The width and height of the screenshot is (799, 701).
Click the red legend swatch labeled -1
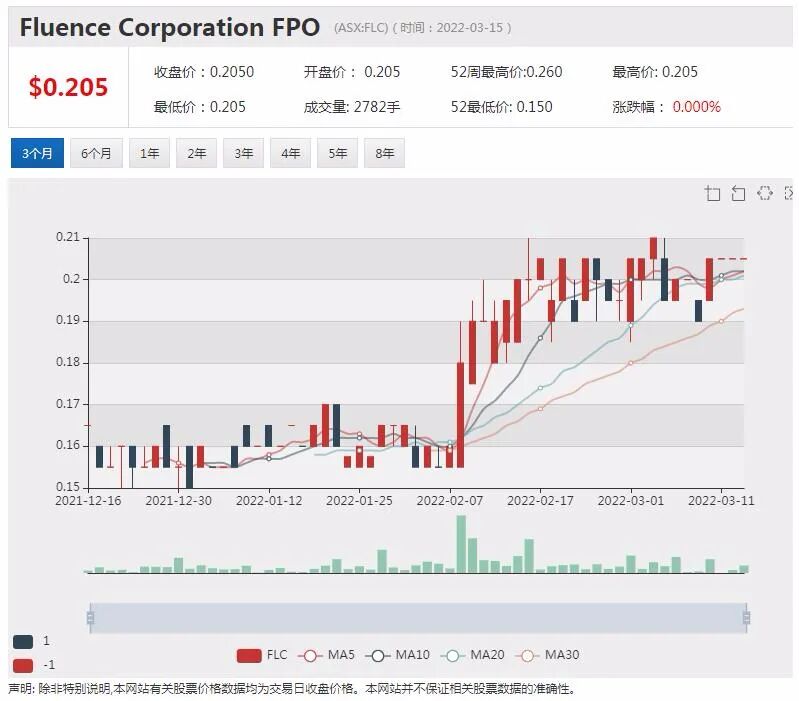pos(23,665)
